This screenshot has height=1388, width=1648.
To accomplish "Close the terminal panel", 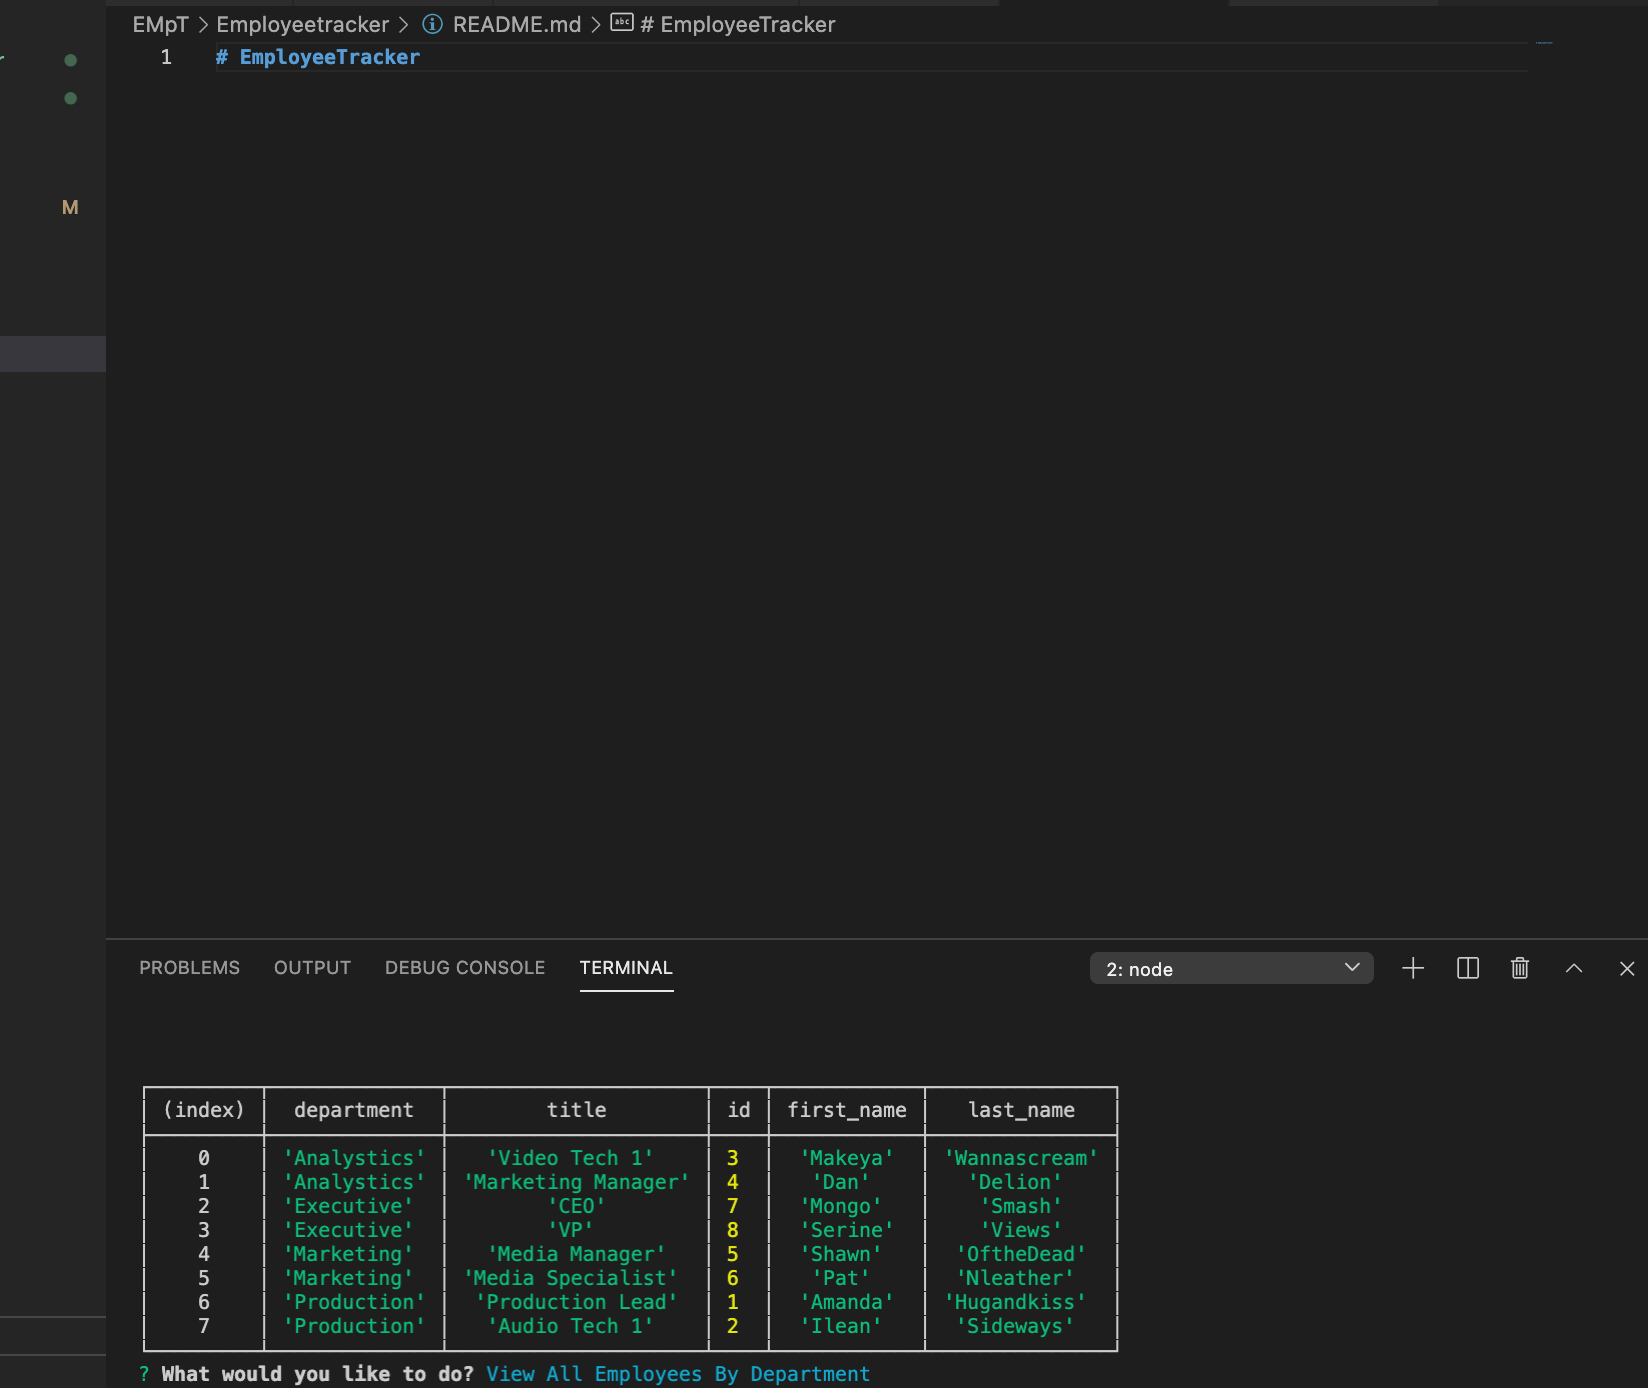I will [x=1627, y=968].
